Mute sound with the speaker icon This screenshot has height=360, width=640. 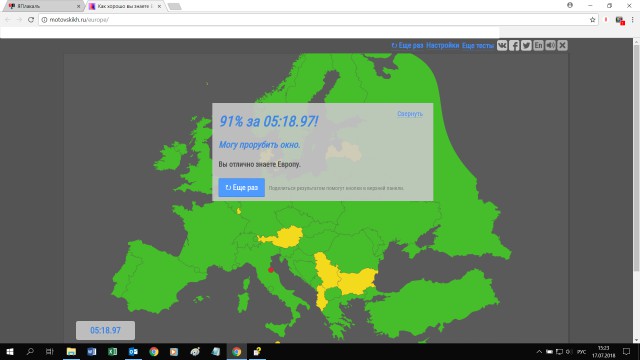550,45
